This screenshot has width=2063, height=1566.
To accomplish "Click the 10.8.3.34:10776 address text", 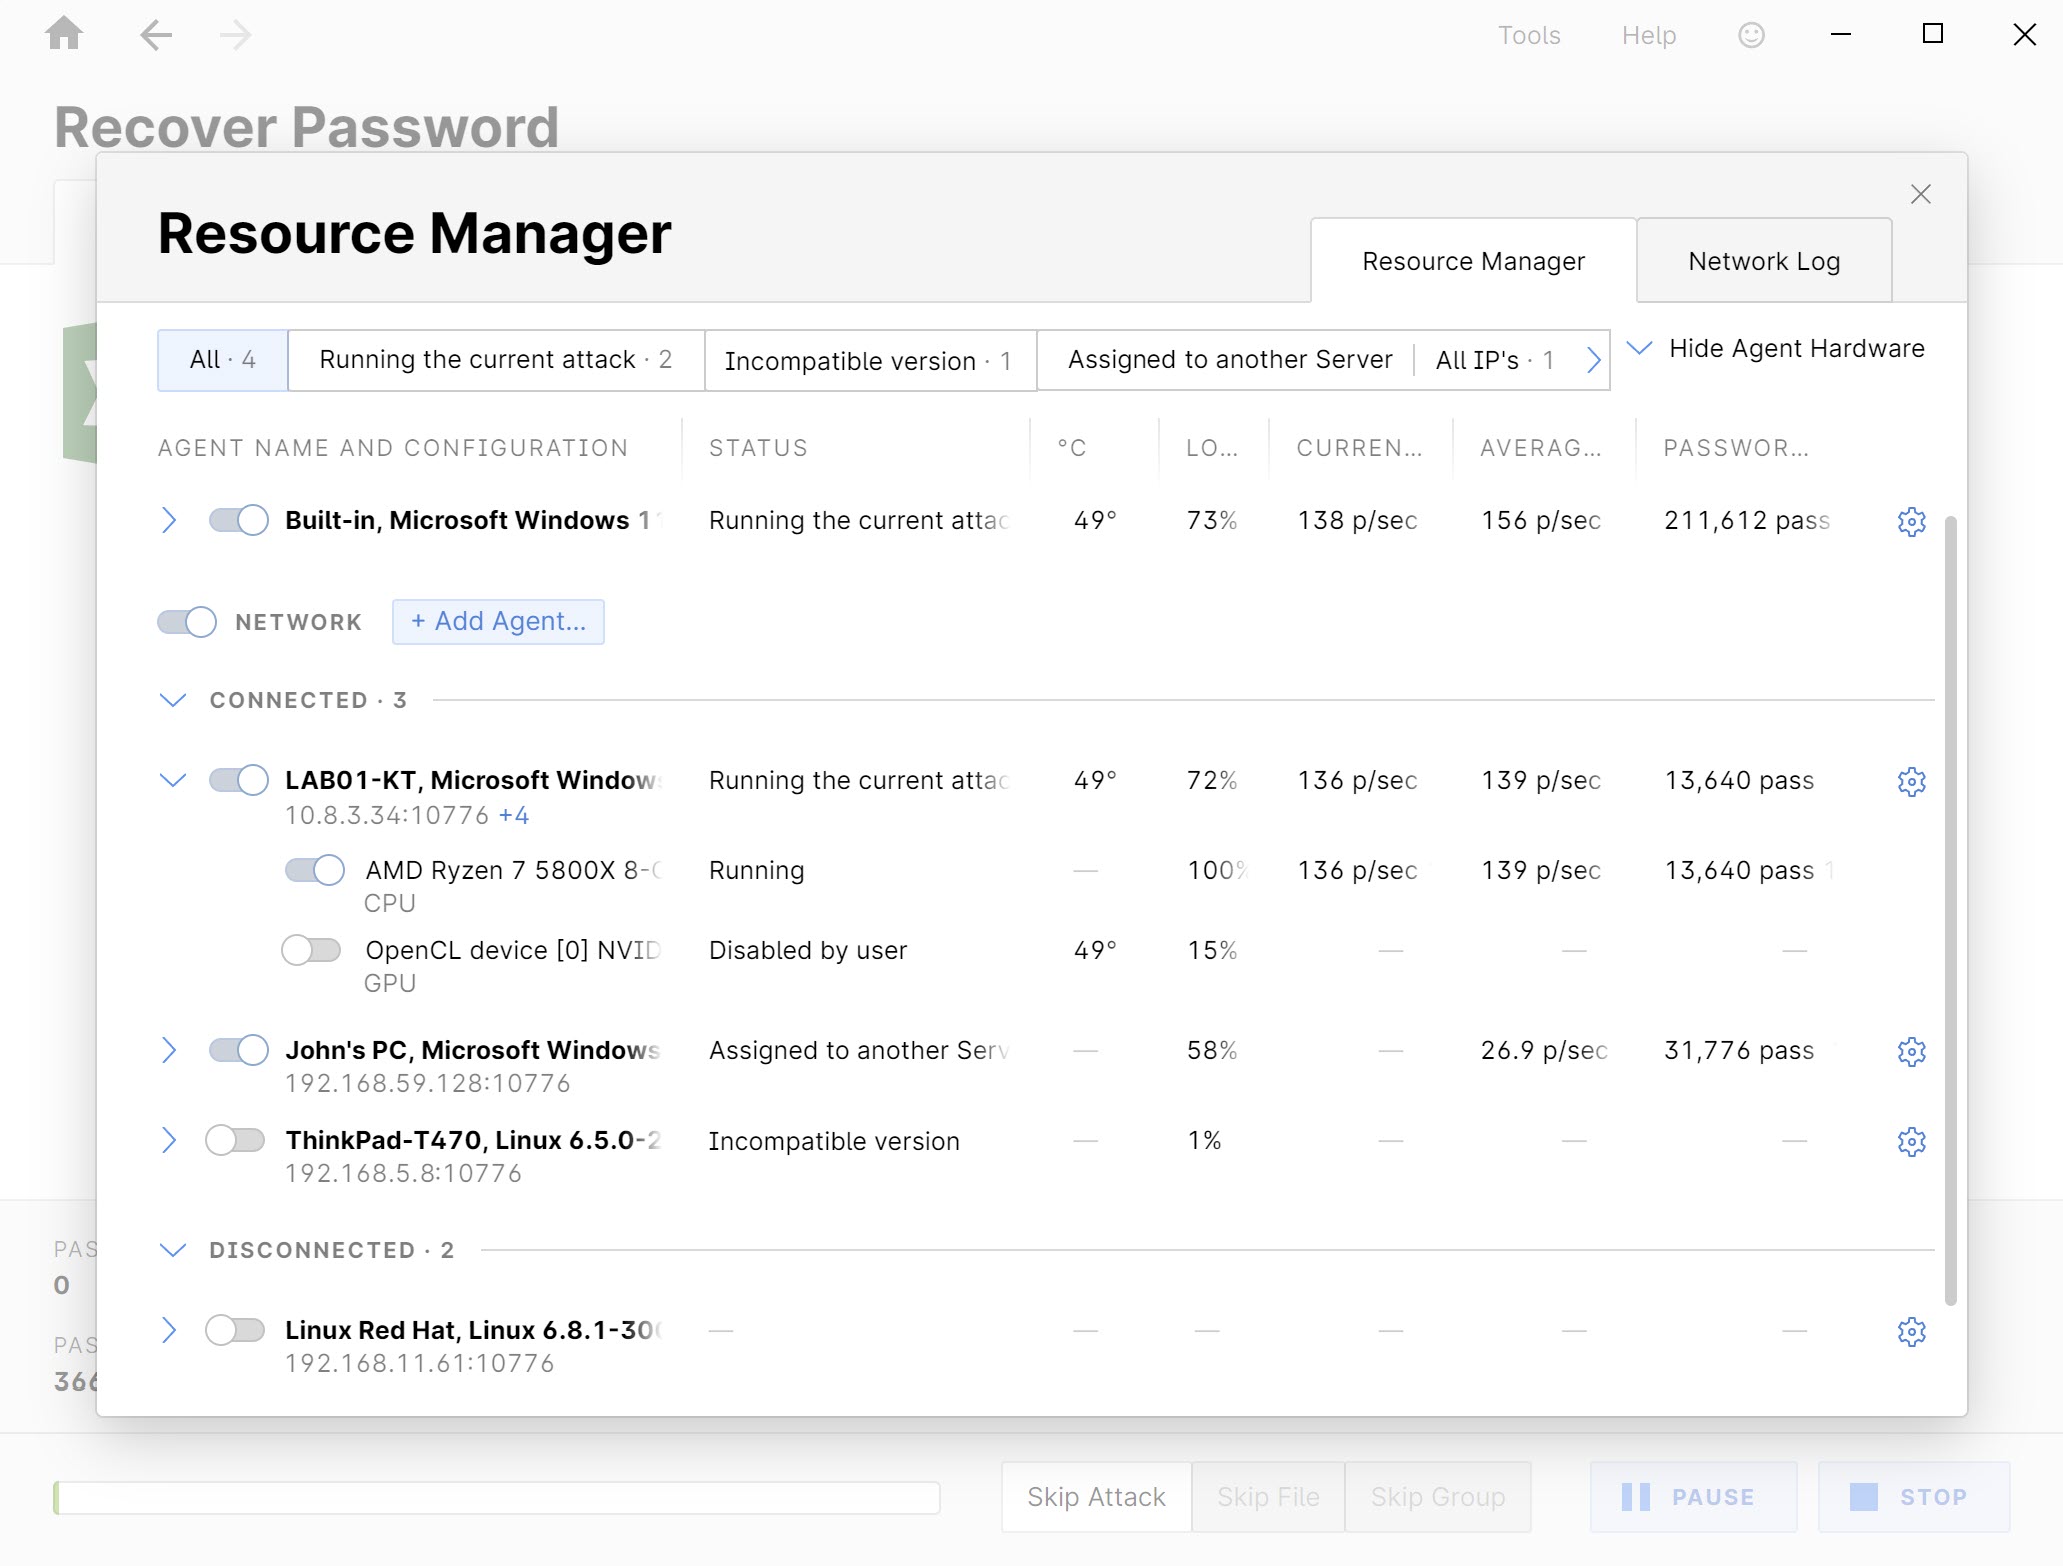I will click(388, 815).
